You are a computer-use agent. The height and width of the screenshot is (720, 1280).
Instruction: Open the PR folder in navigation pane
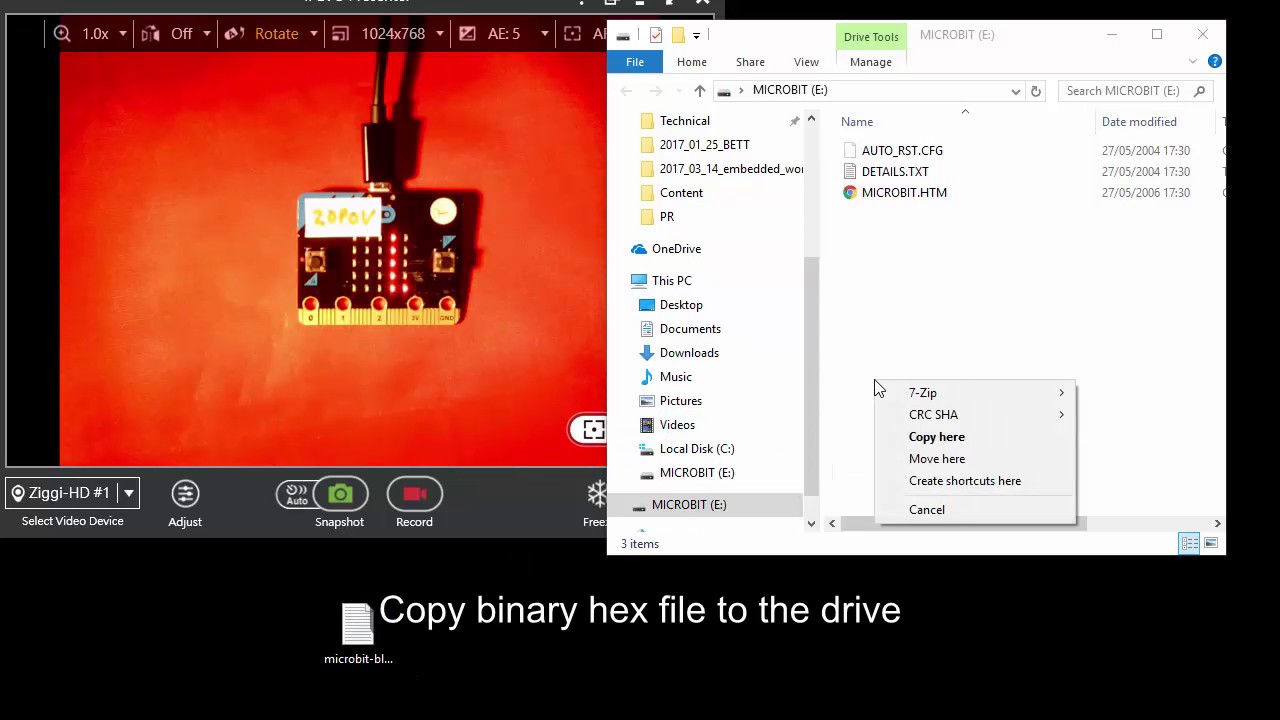[666, 217]
